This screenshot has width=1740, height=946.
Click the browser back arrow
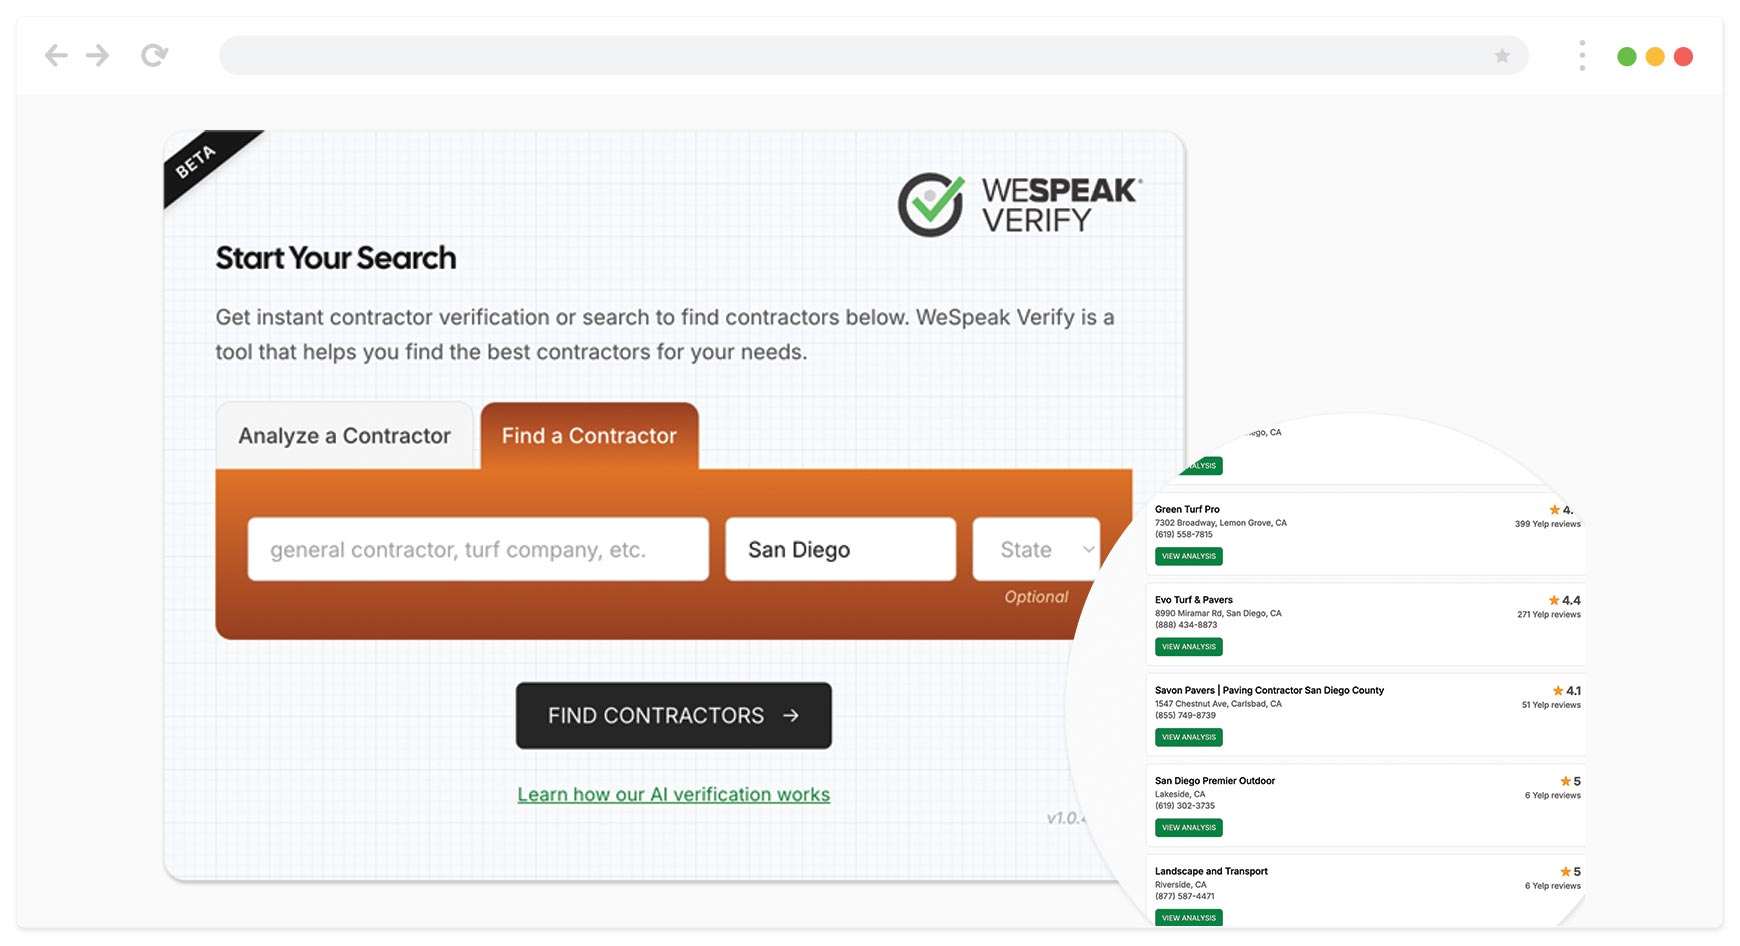tap(56, 55)
